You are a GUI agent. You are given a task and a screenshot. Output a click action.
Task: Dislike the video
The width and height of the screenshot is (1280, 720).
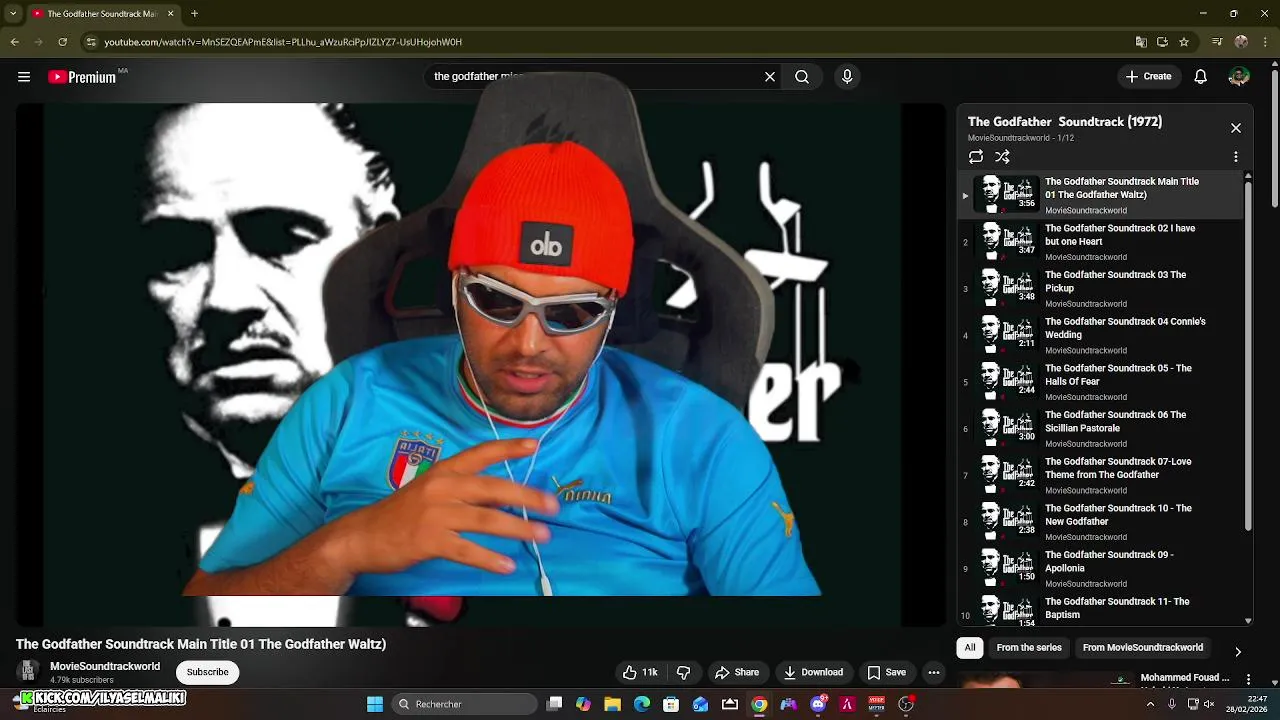(x=684, y=672)
